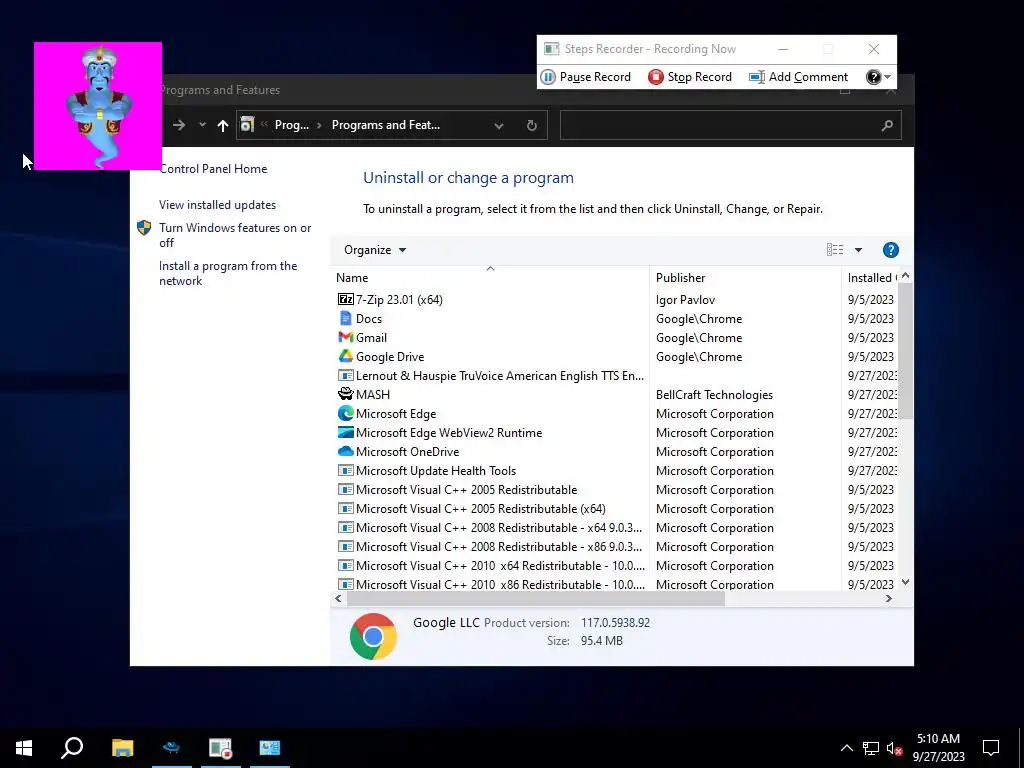The width and height of the screenshot is (1024, 768).
Task: Click the Control Panel taskbar icon
Action: click(270, 748)
